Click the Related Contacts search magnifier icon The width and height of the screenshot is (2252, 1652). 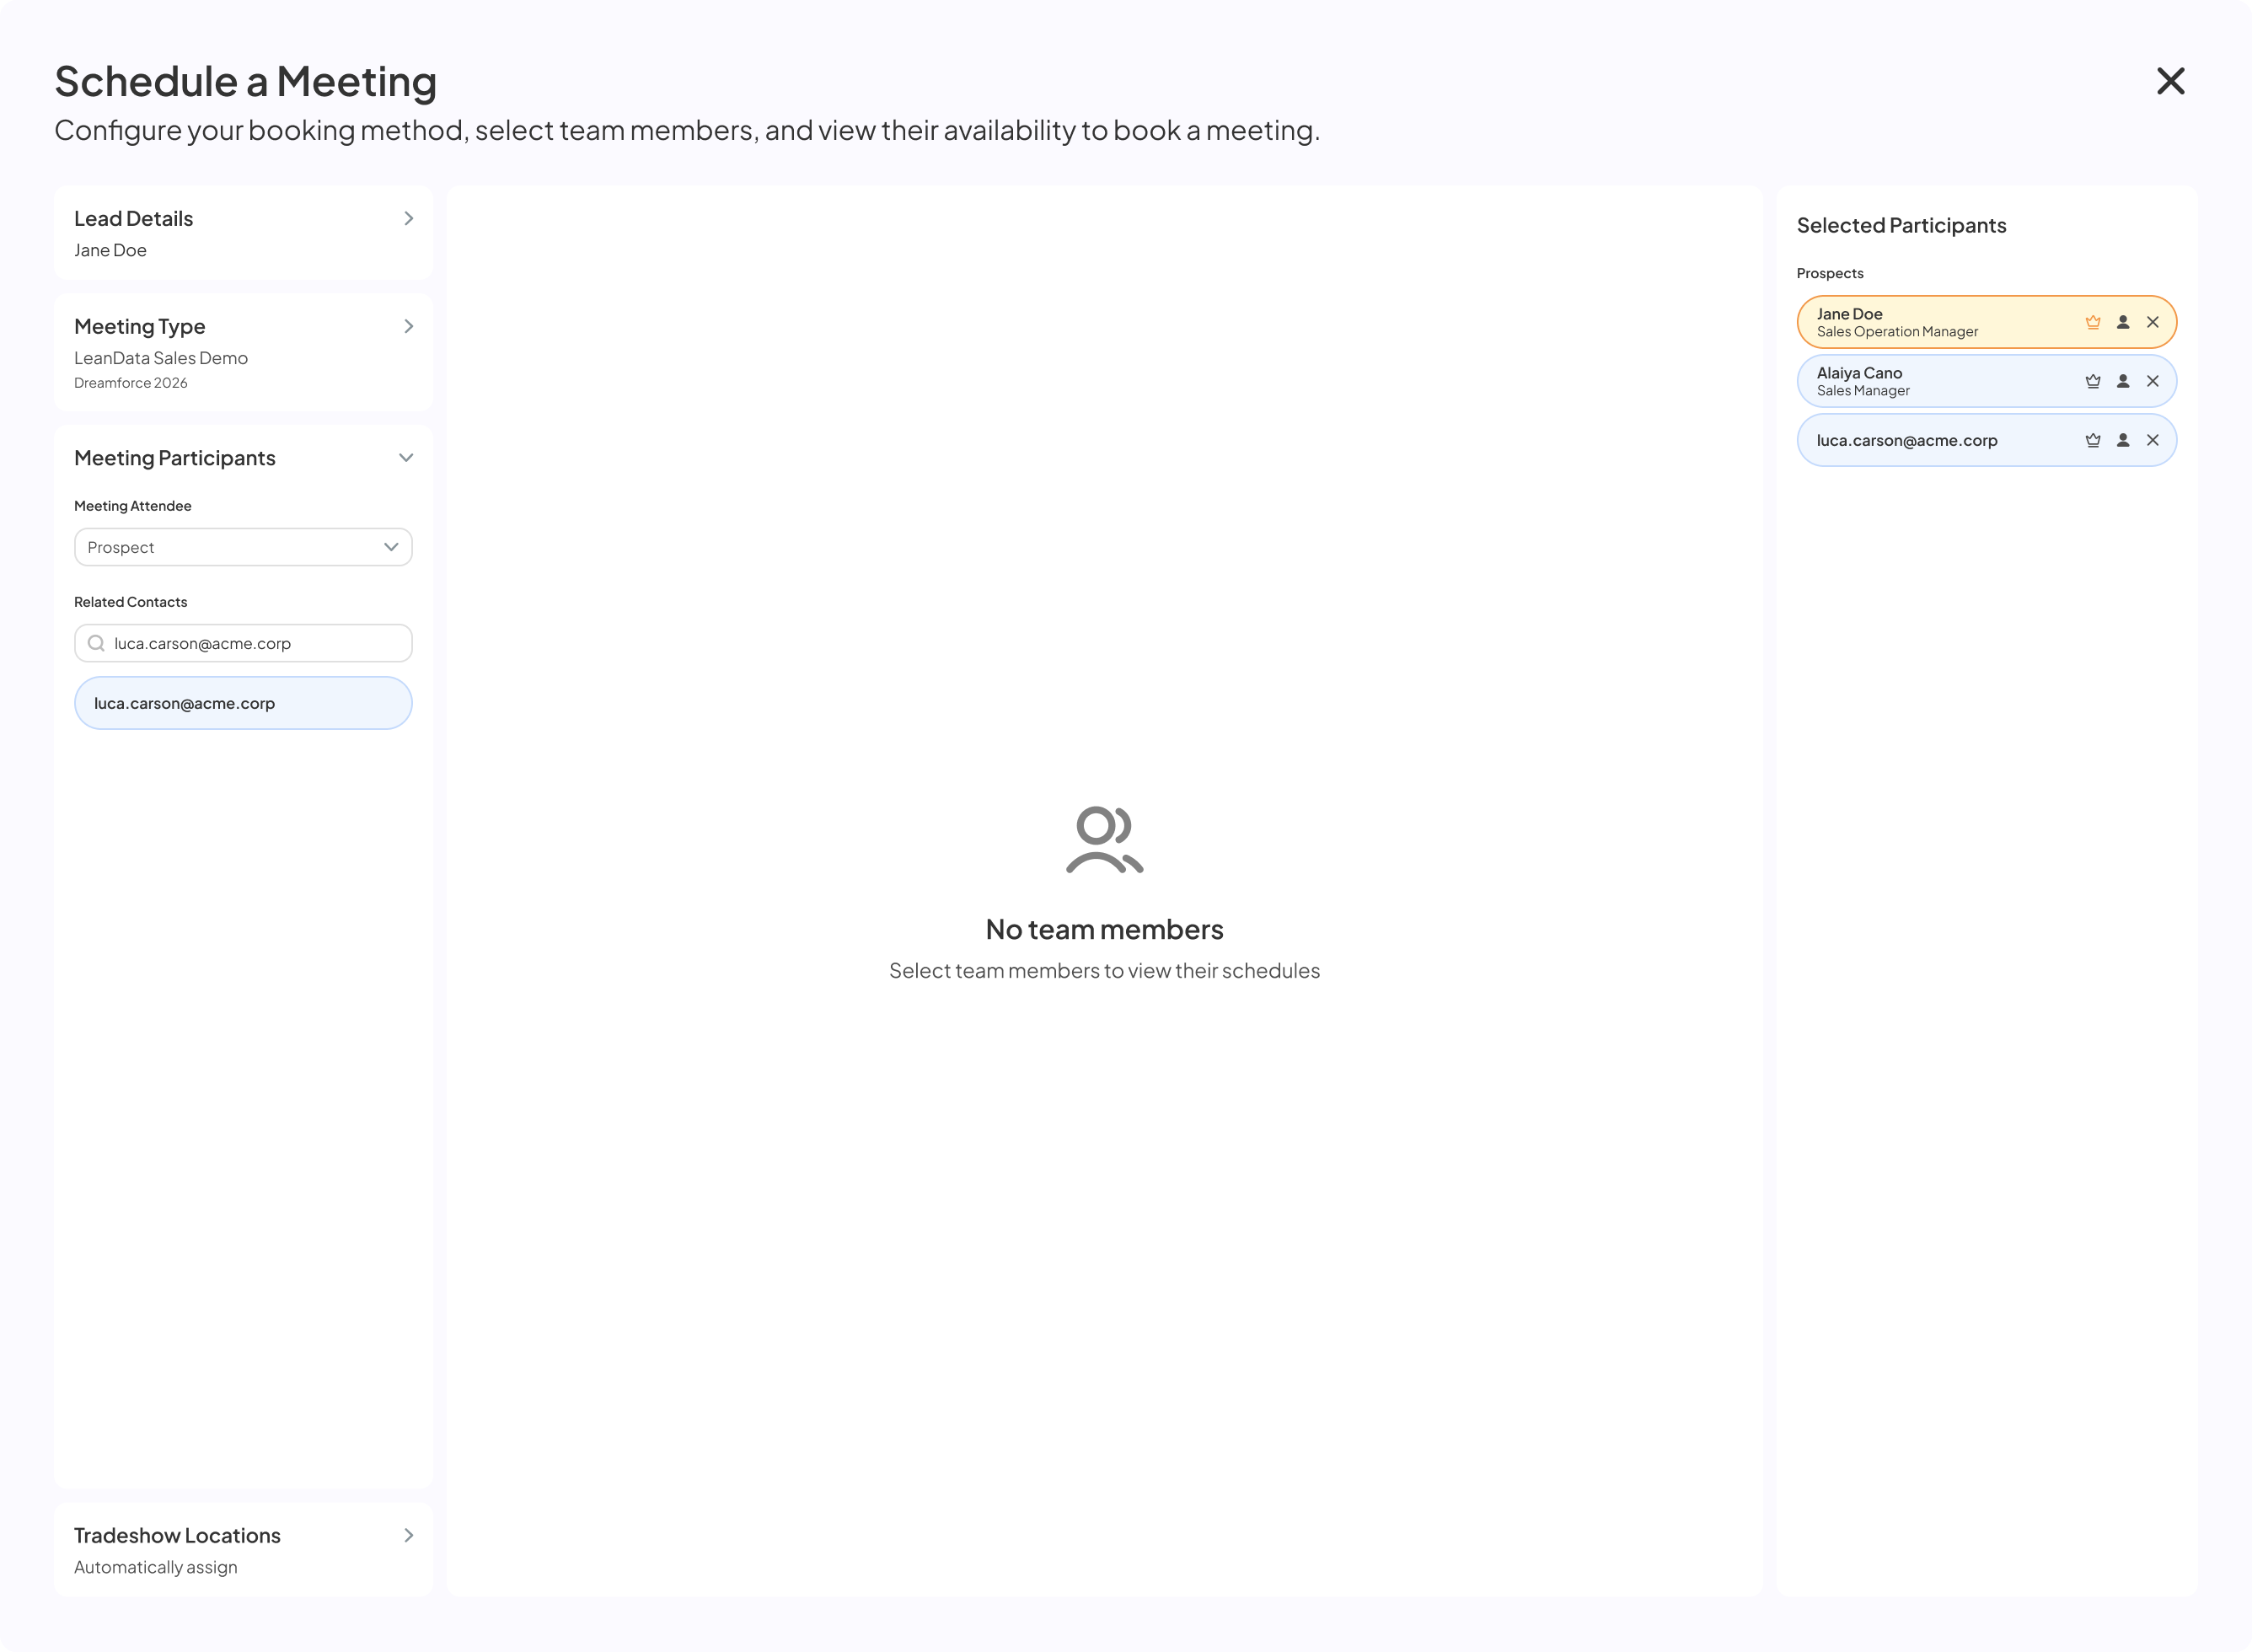coord(96,643)
